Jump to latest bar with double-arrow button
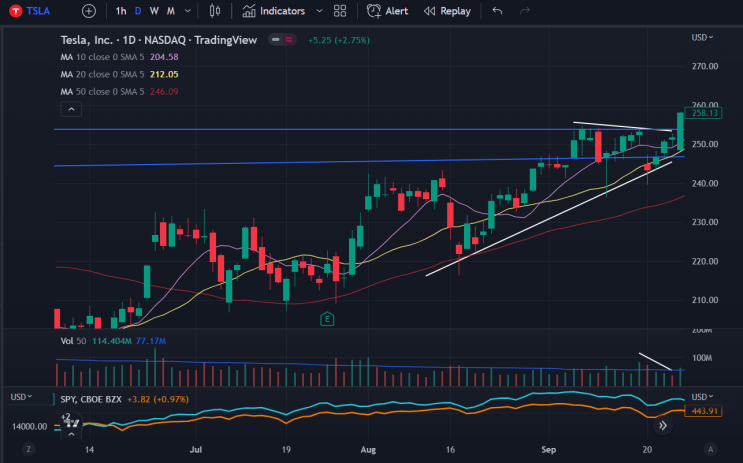The width and height of the screenshot is (743, 463). [x=663, y=426]
